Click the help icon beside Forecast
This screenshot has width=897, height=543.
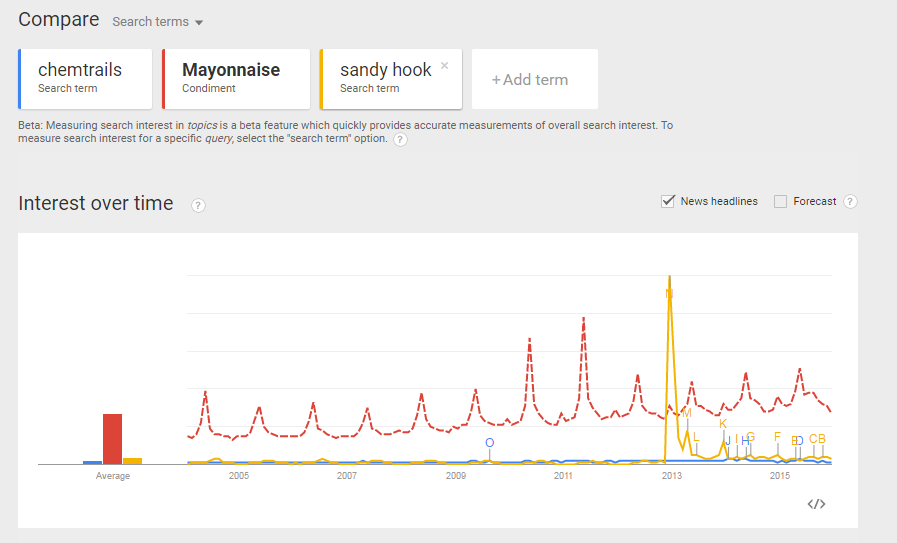850,202
